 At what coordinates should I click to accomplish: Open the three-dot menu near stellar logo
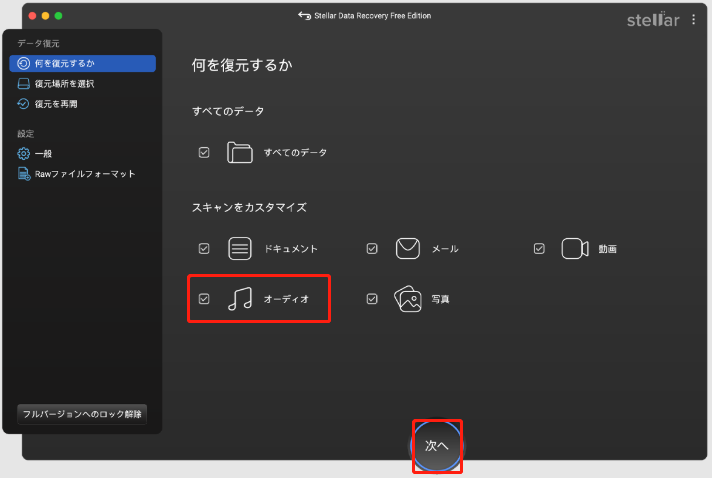pyautogui.click(x=693, y=19)
